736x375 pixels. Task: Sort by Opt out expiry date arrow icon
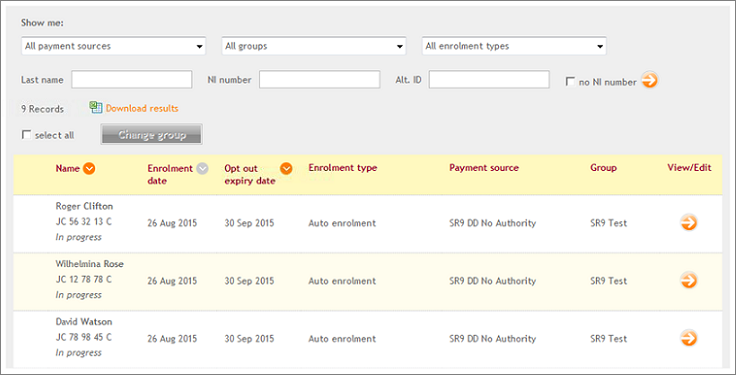click(x=286, y=168)
